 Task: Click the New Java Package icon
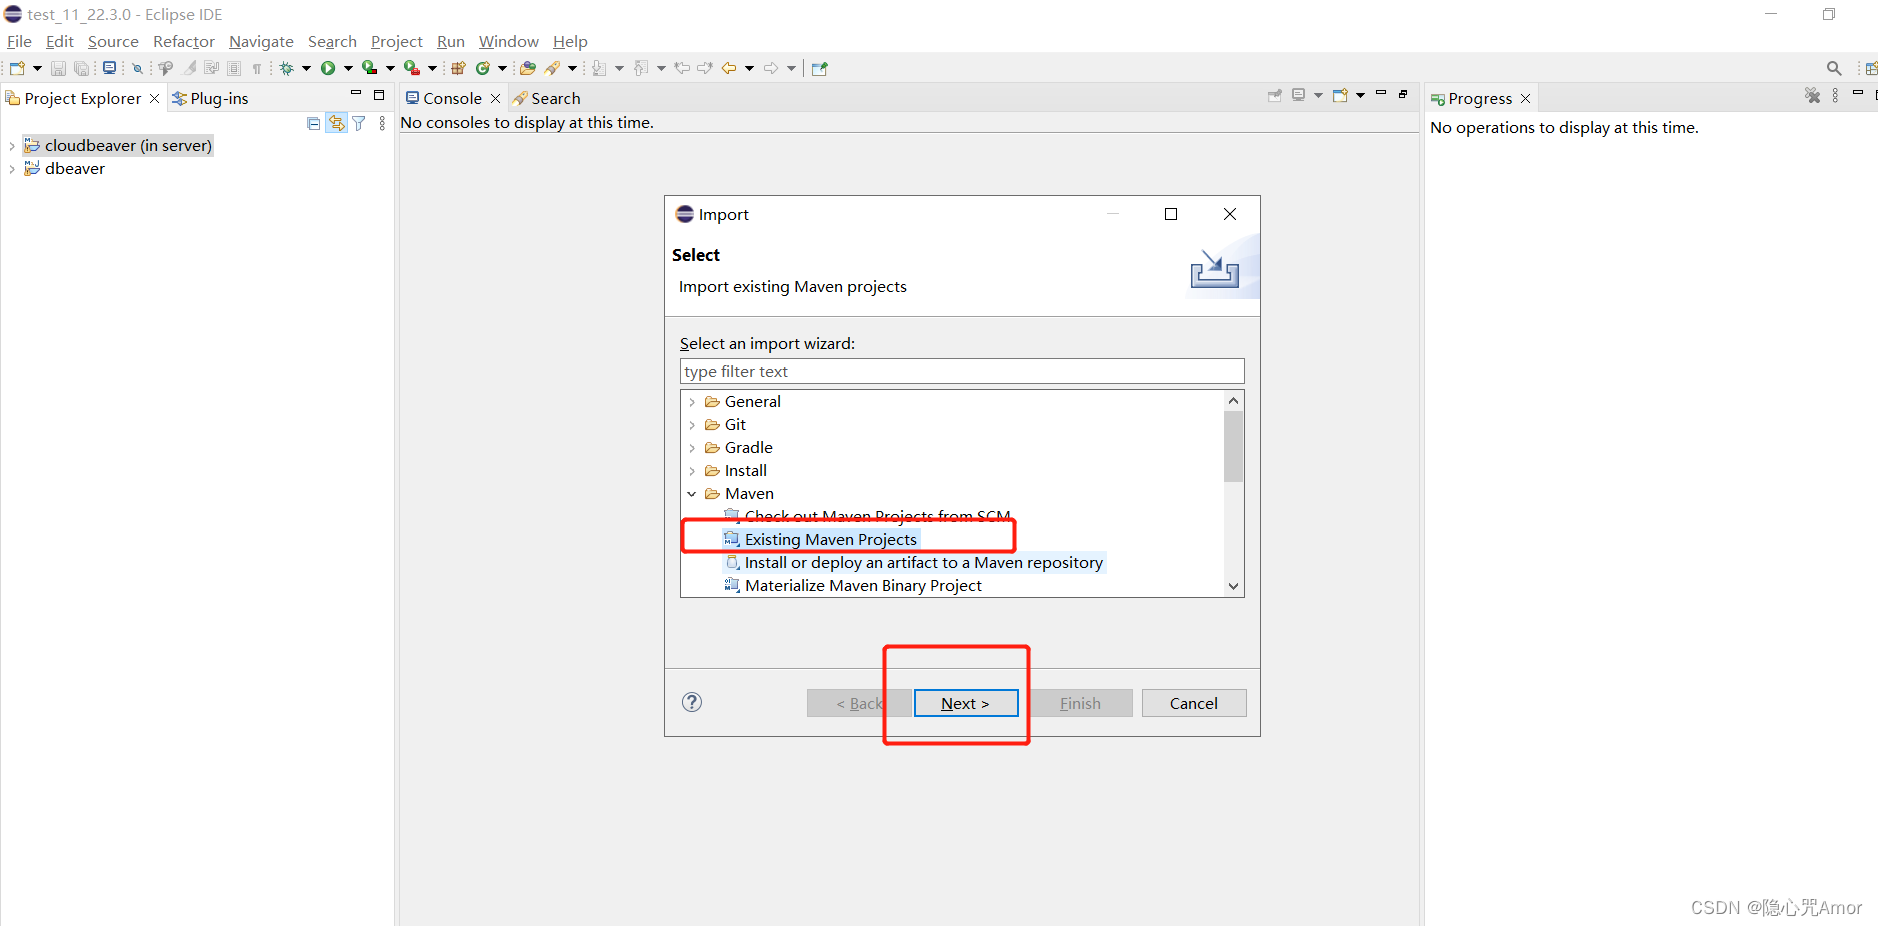click(x=458, y=68)
